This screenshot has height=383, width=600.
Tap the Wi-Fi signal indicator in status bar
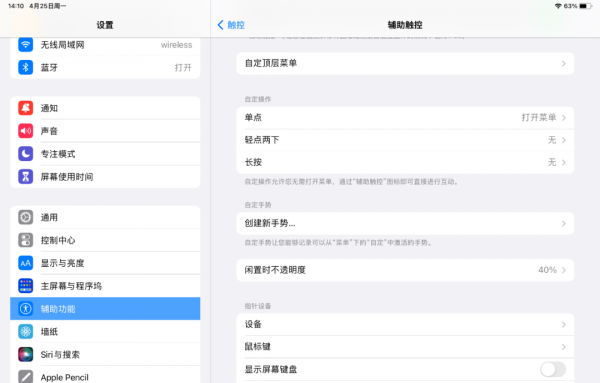click(558, 6)
